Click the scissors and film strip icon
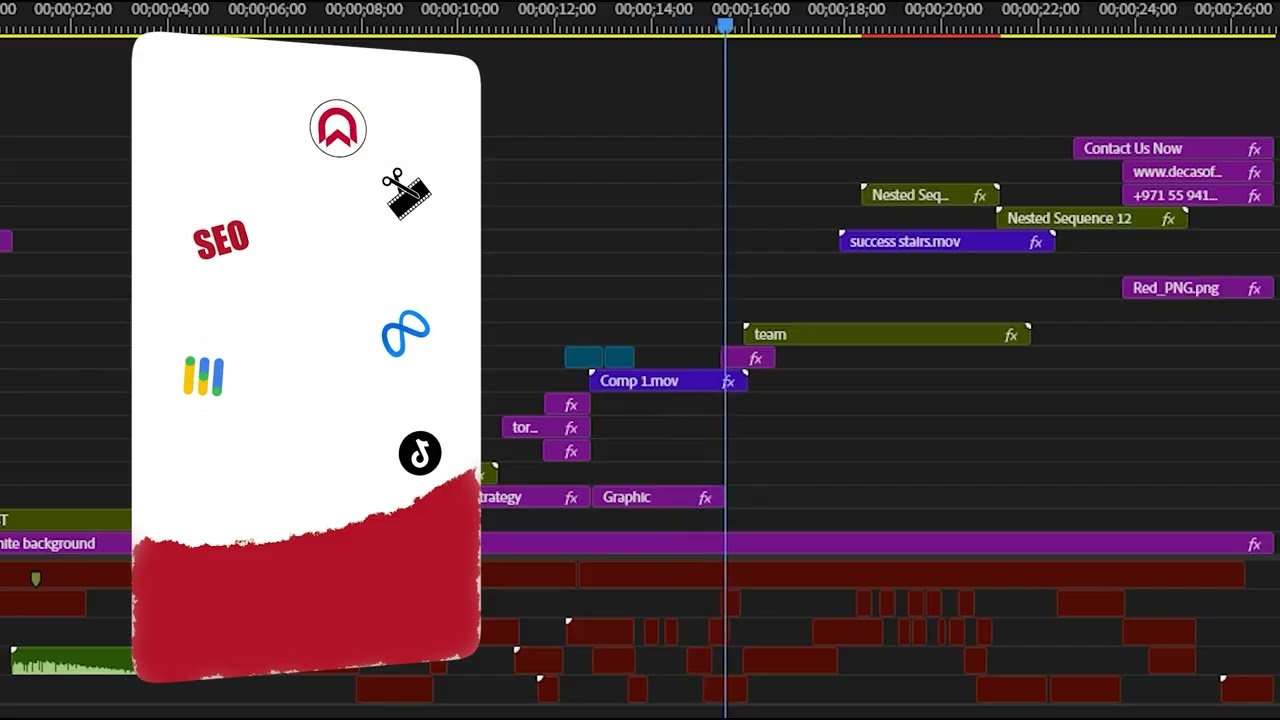1280x720 pixels. coord(405,194)
